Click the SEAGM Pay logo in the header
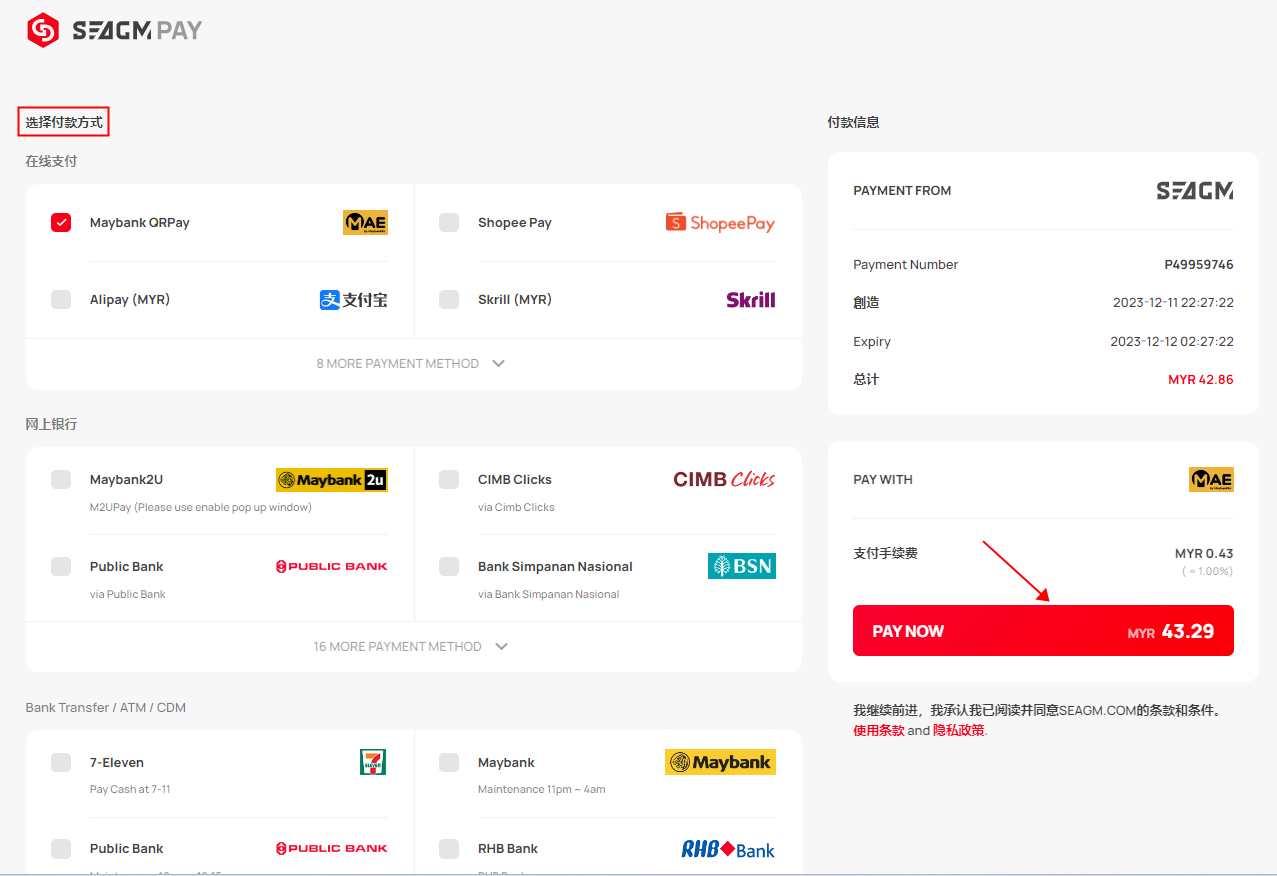The height and width of the screenshot is (876, 1277). point(114,30)
